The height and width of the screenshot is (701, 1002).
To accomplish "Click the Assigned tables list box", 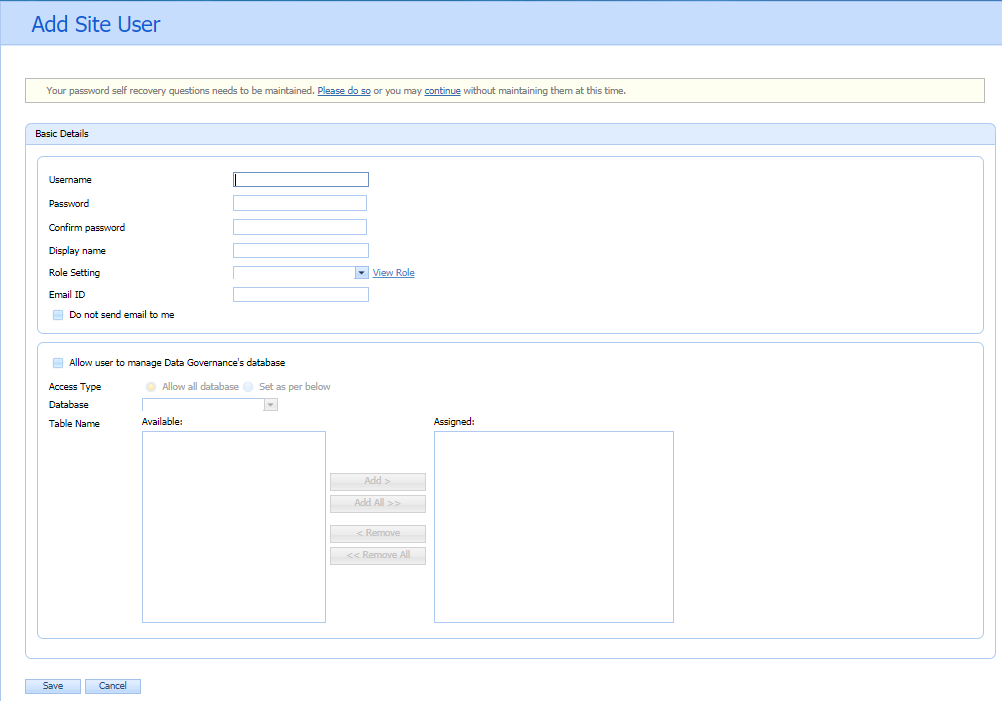I will coord(554,527).
